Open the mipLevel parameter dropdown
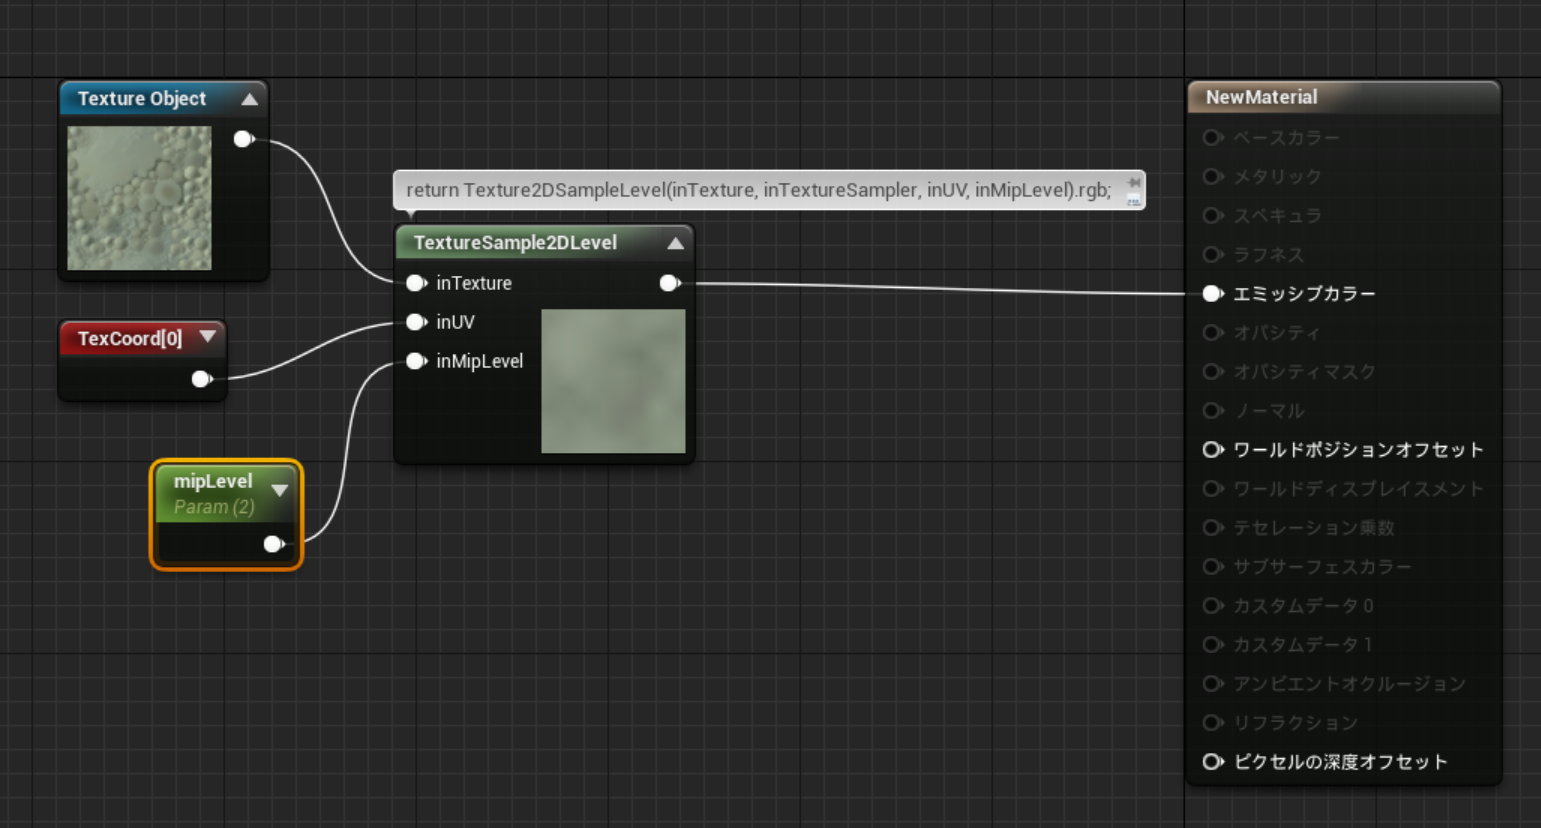1541x828 pixels. [280, 489]
